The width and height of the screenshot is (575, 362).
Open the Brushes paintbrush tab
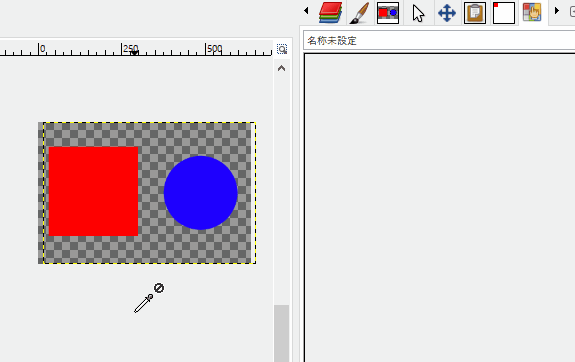pos(359,13)
